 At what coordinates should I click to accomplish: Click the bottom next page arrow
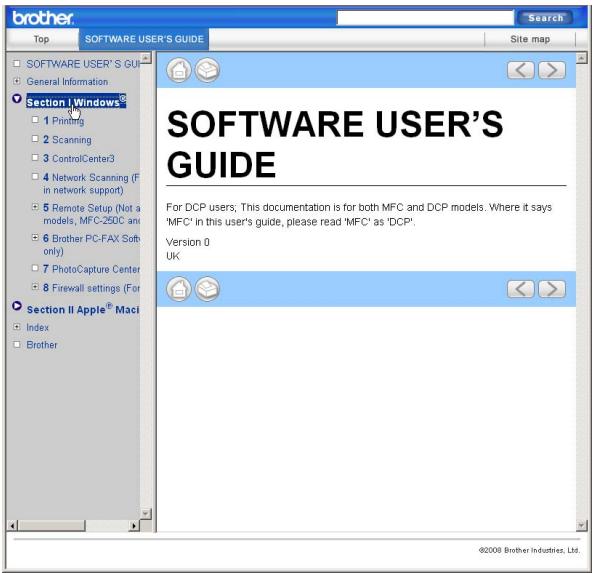(552, 289)
